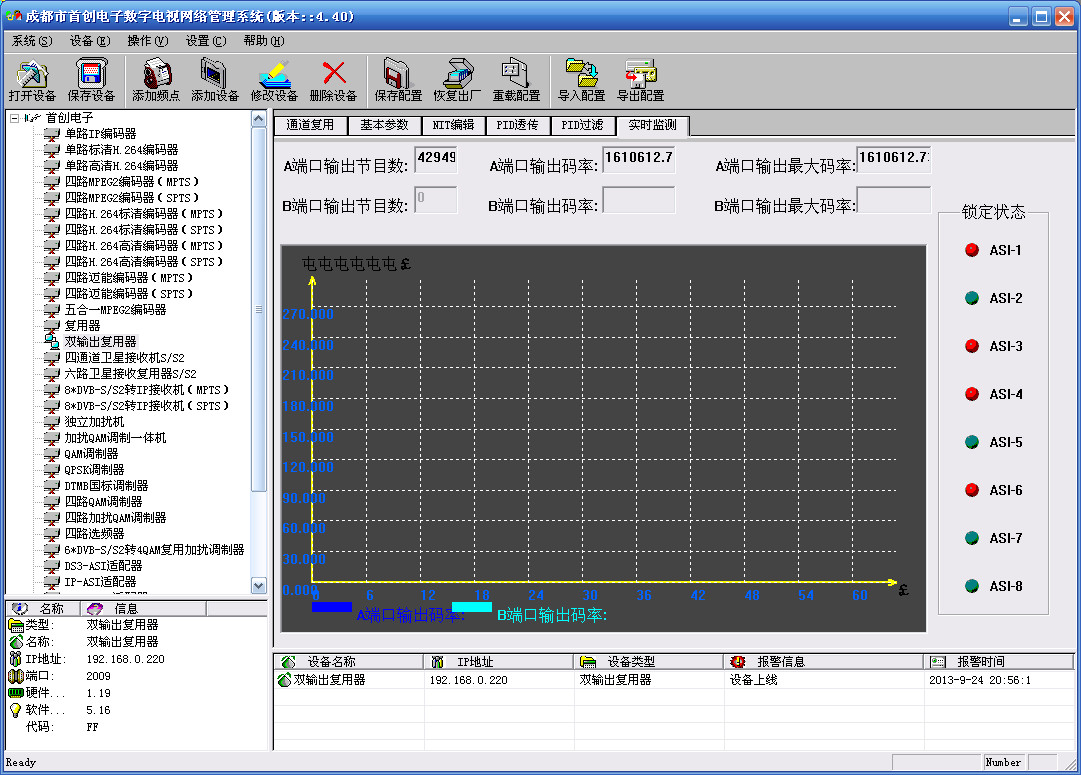Click the B端口输出码率 empty field

[x=638, y=199]
